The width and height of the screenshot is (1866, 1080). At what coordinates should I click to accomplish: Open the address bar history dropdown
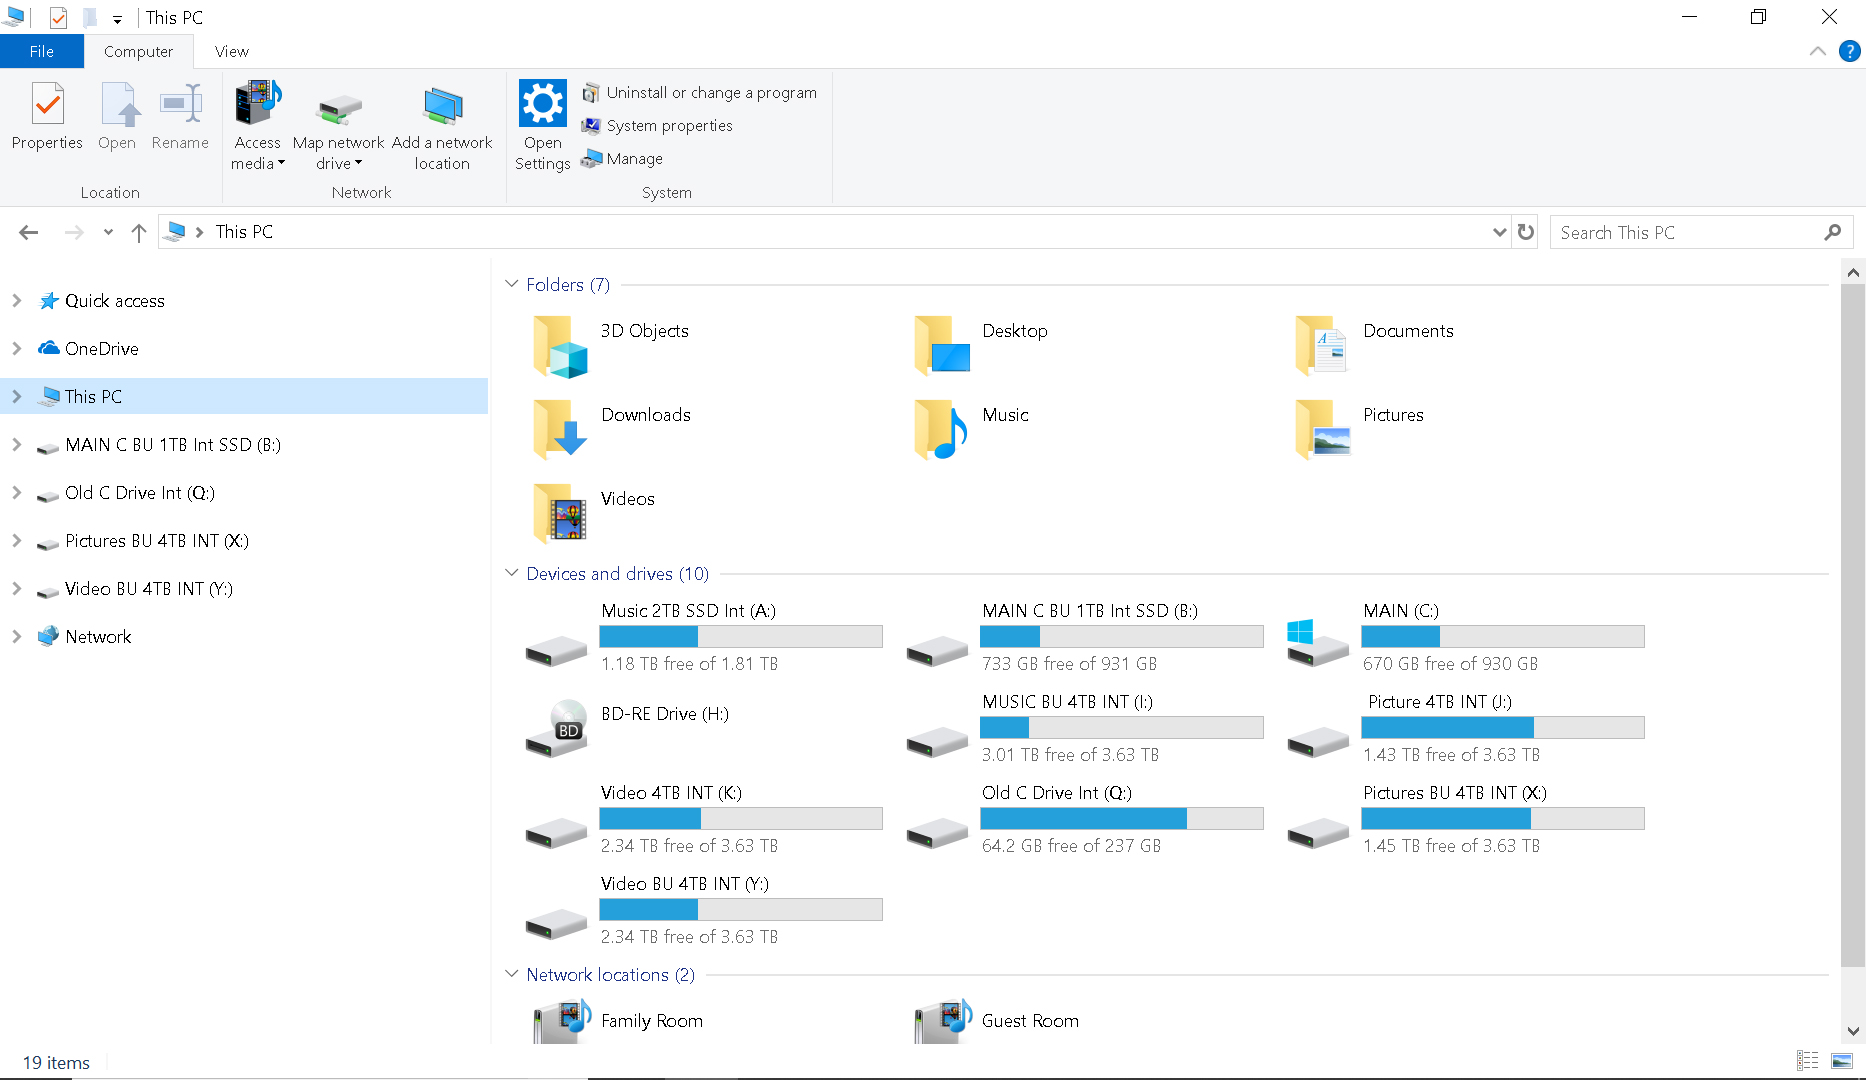pyautogui.click(x=1499, y=232)
